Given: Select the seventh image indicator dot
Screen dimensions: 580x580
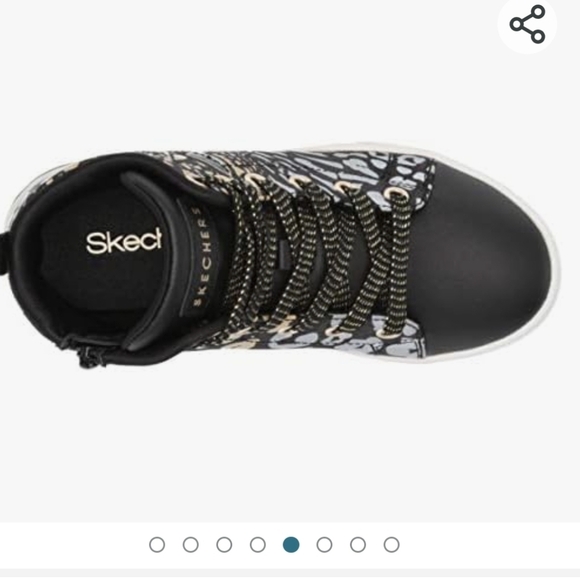Looking at the screenshot, I should click(x=358, y=544).
